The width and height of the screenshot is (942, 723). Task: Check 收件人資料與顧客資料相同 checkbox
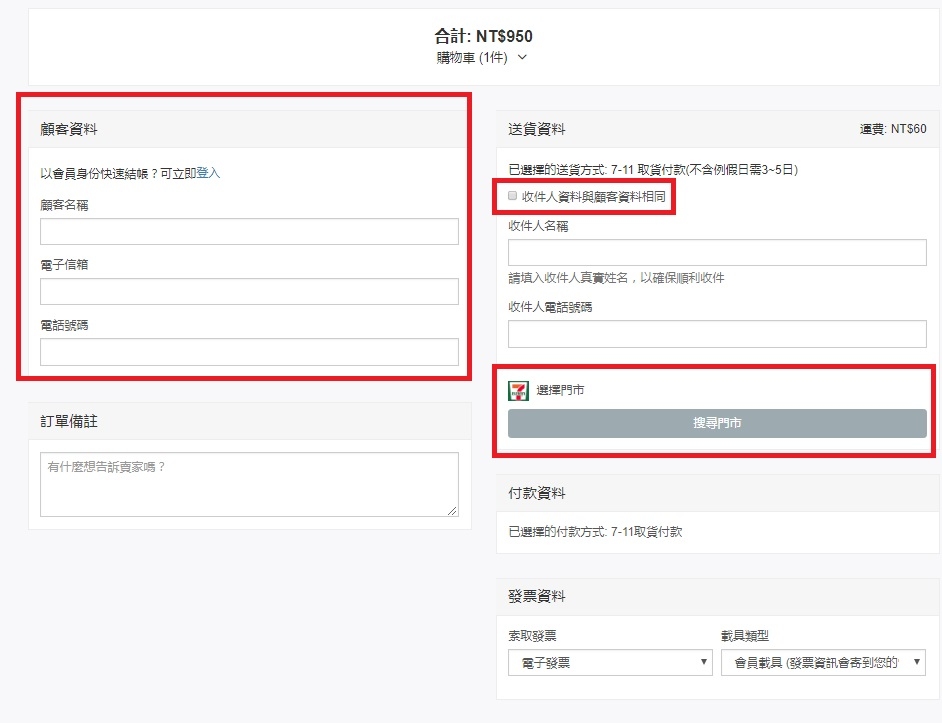(x=512, y=196)
